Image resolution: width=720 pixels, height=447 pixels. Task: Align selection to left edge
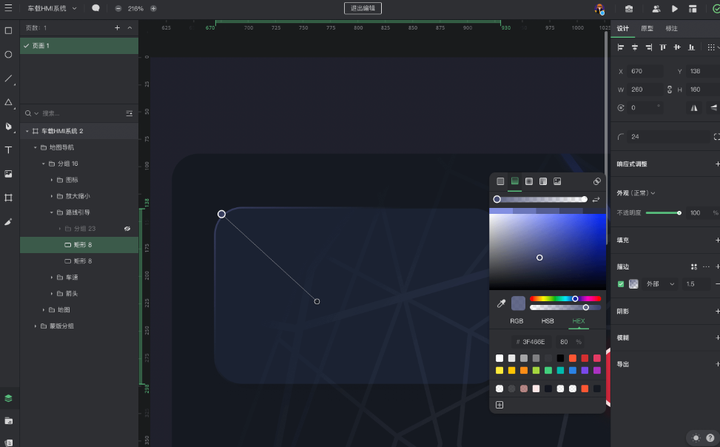621,47
